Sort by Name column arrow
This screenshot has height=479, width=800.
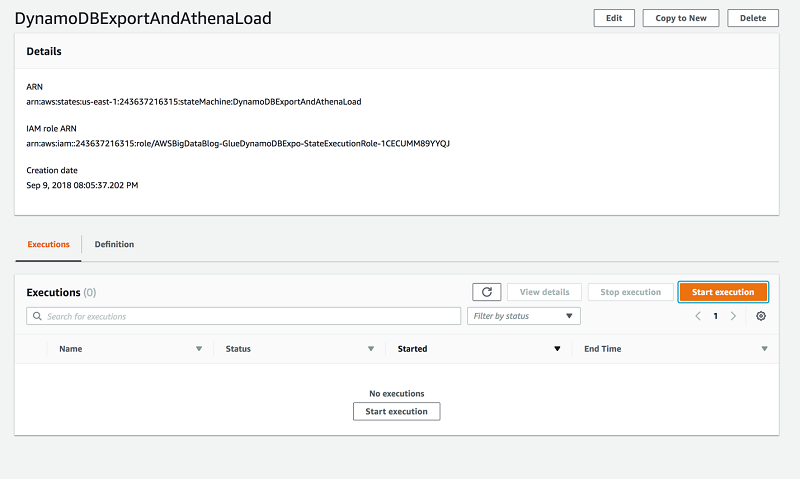tap(199, 349)
